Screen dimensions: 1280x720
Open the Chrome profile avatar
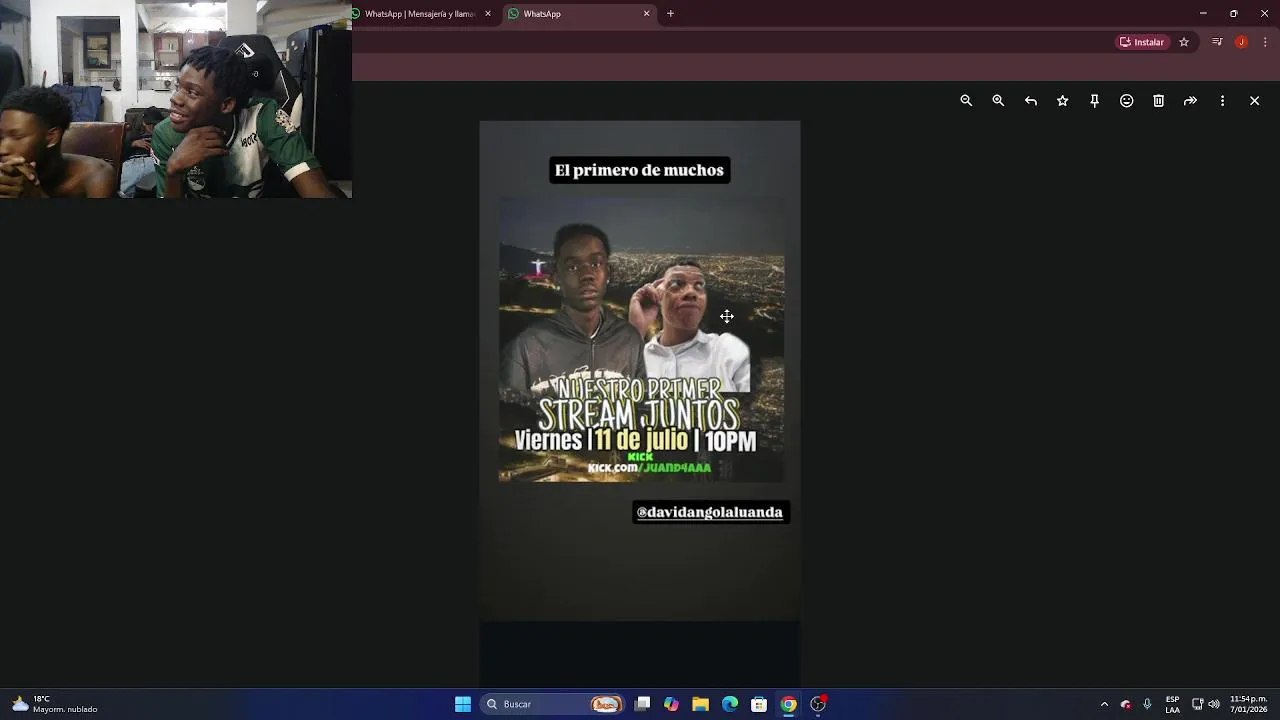coord(1241,42)
